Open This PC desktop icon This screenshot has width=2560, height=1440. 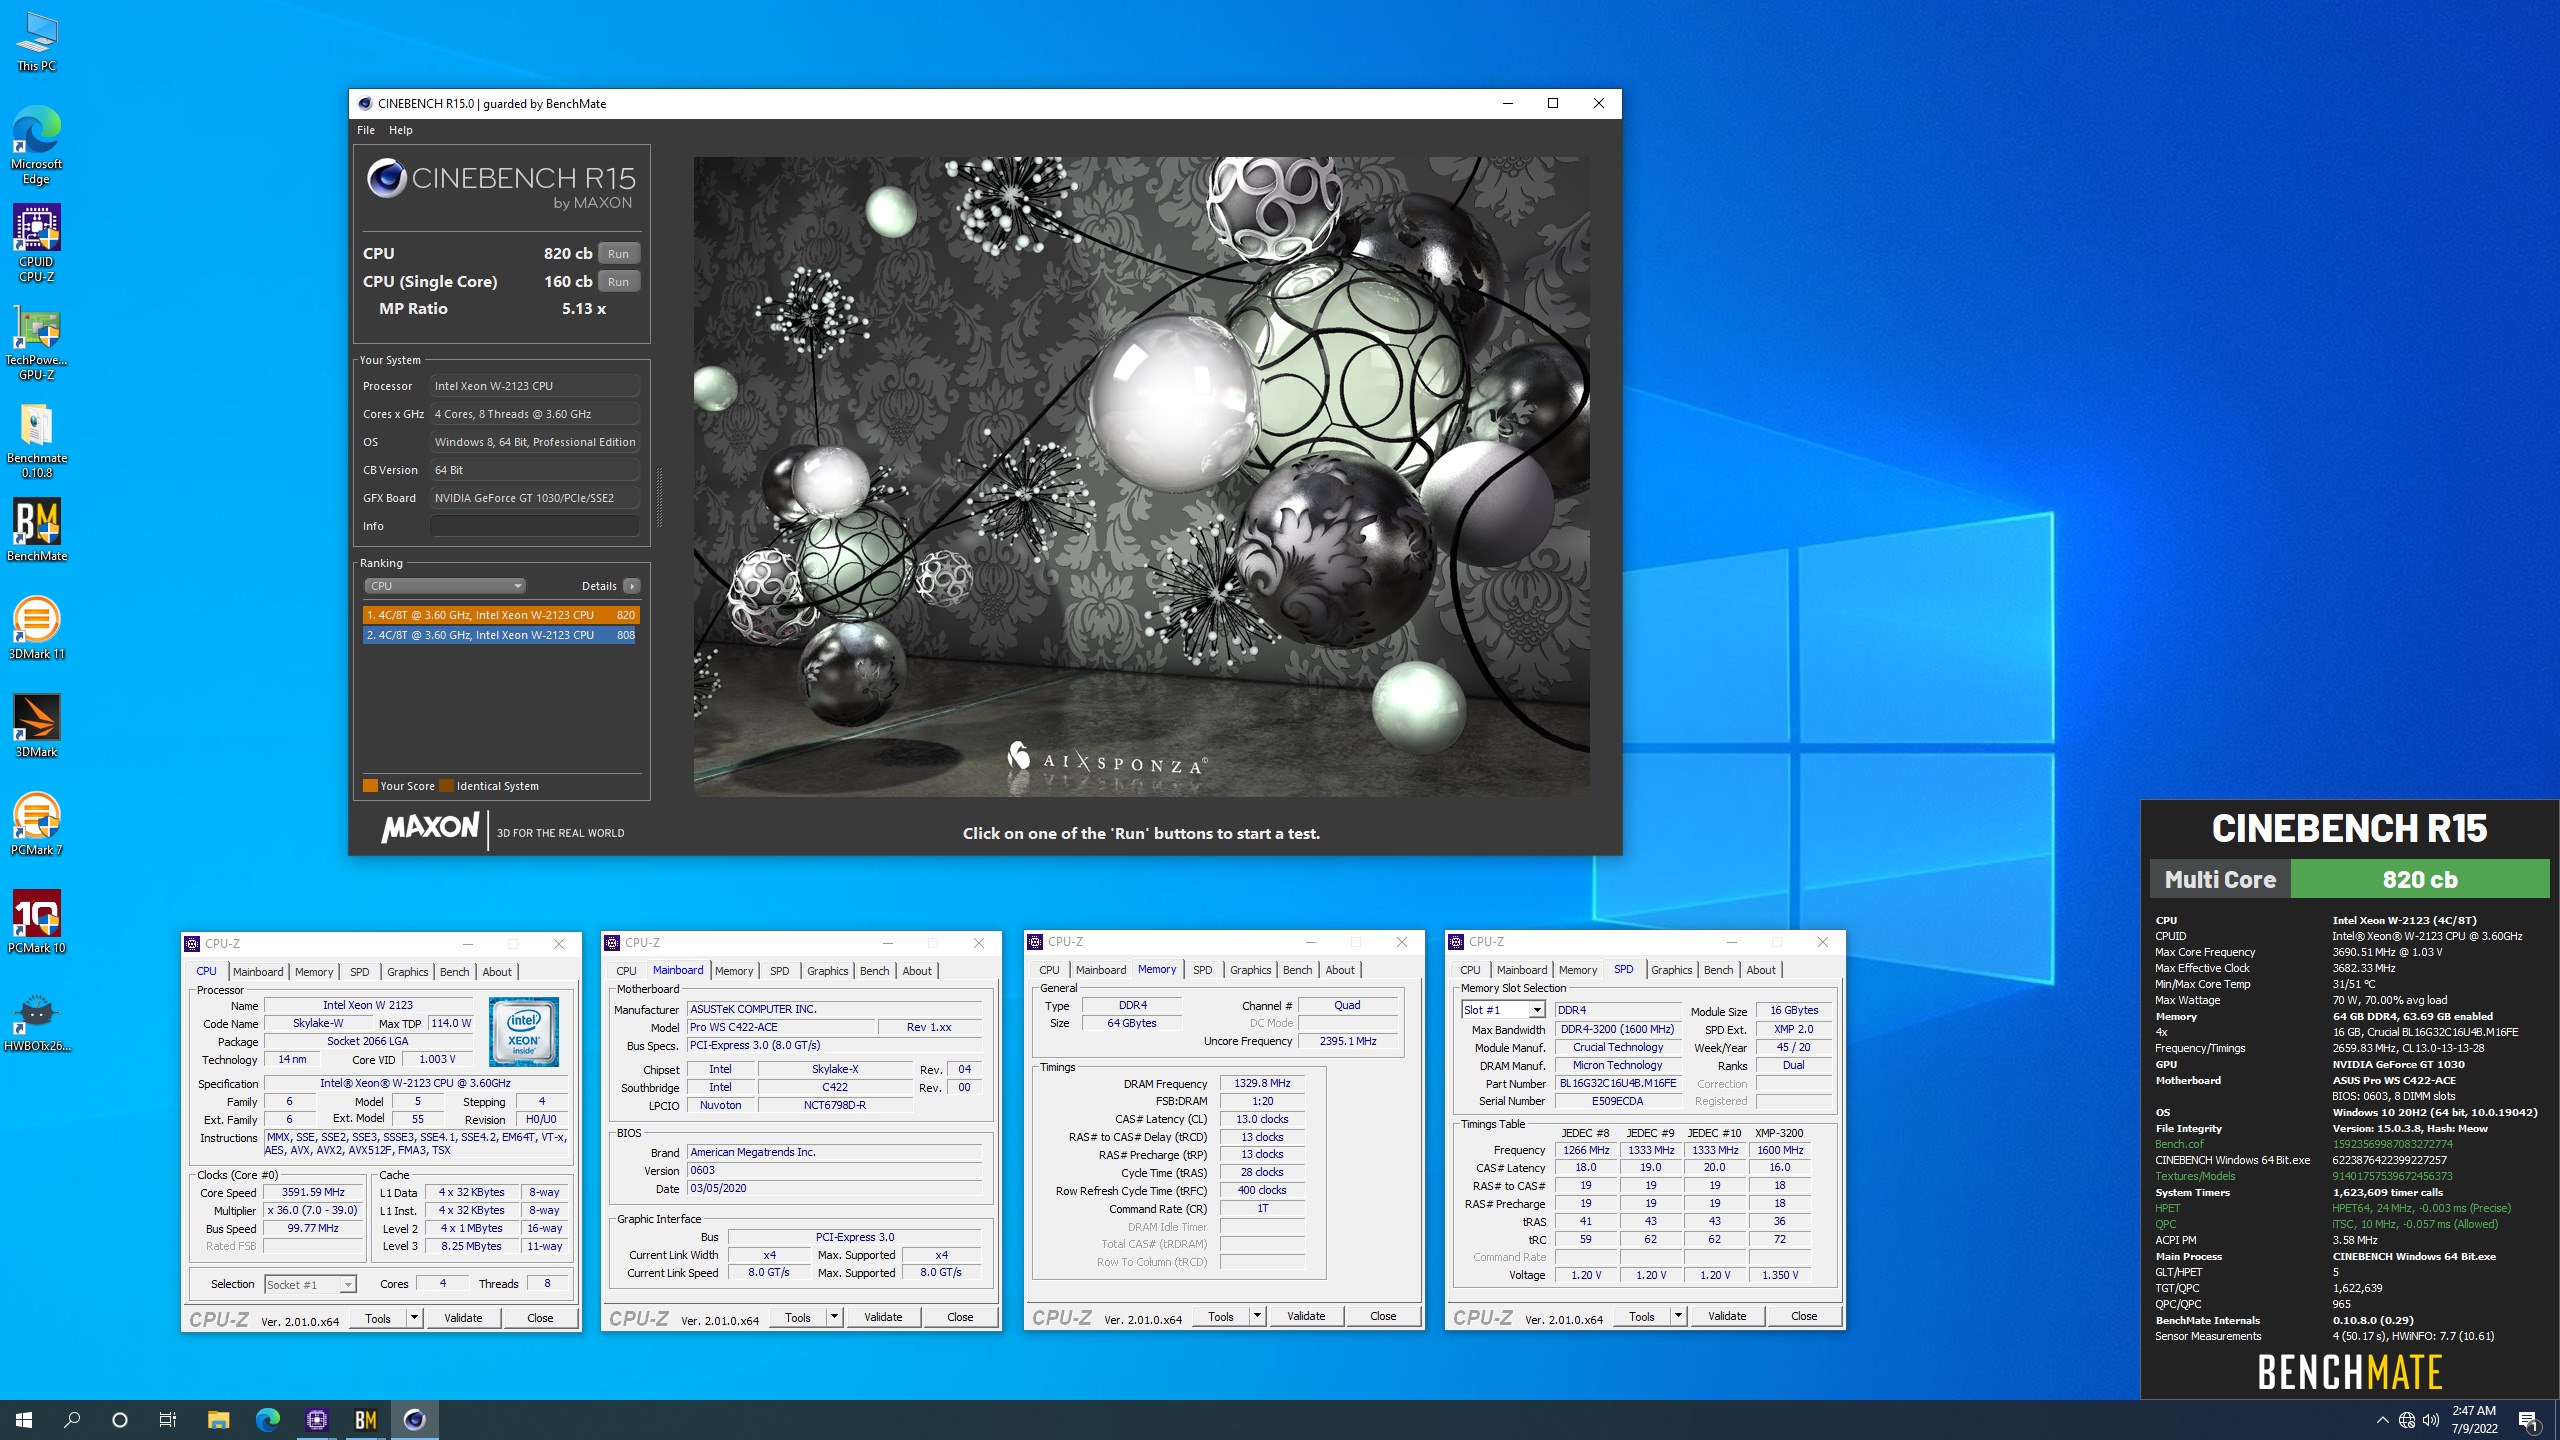[x=37, y=41]
